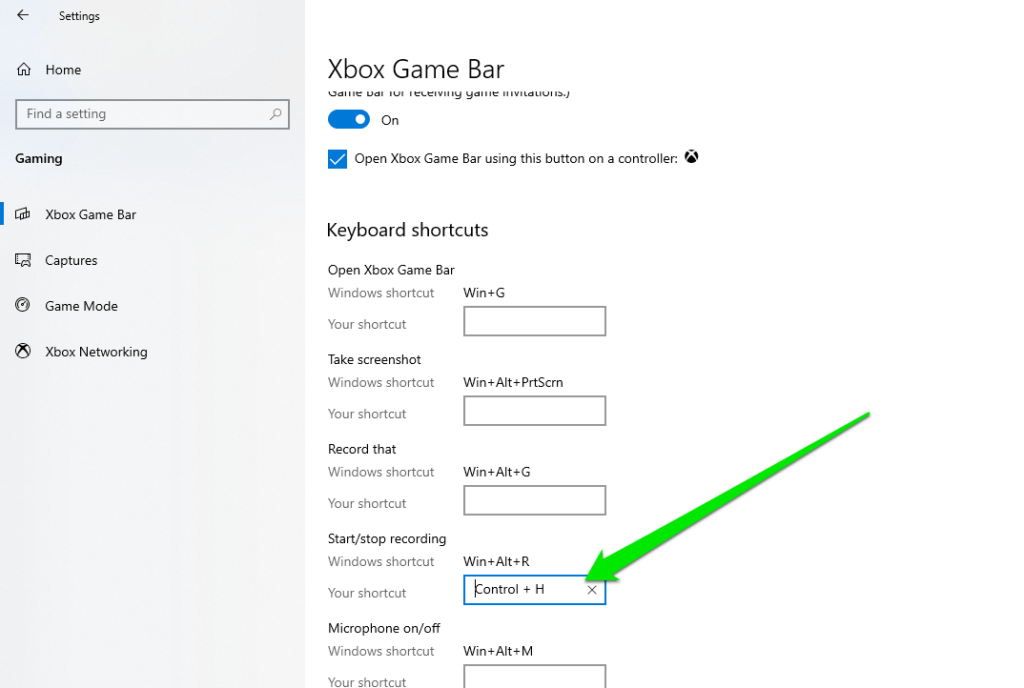Click inside the Open Xbox Game Bar shortcut box
1024x688 pixels.
[x=534, y=321]
